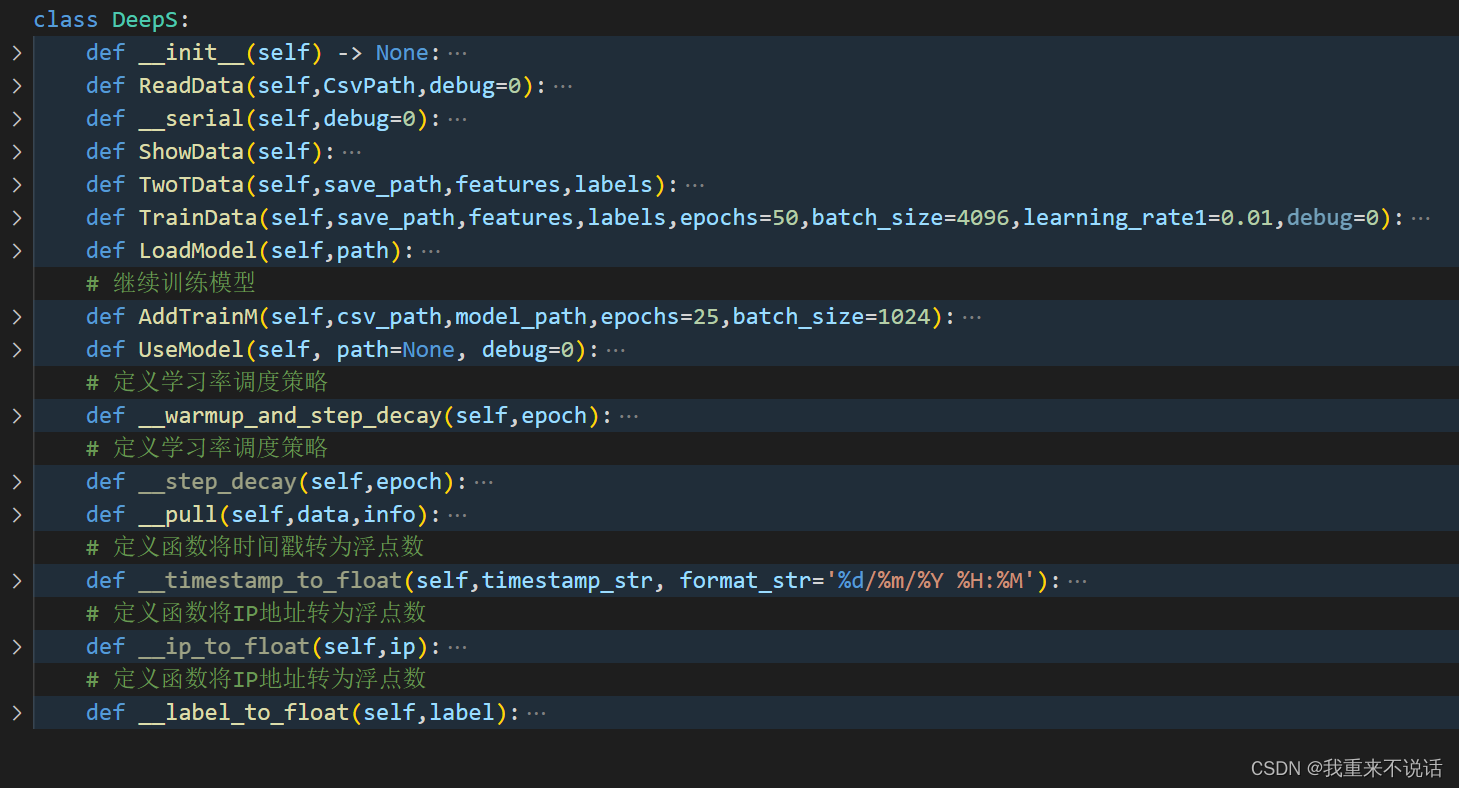Expand __warmup_and_step_decay fold chevron
This screenshot has width=1459, height=788.
click(16, 416)
